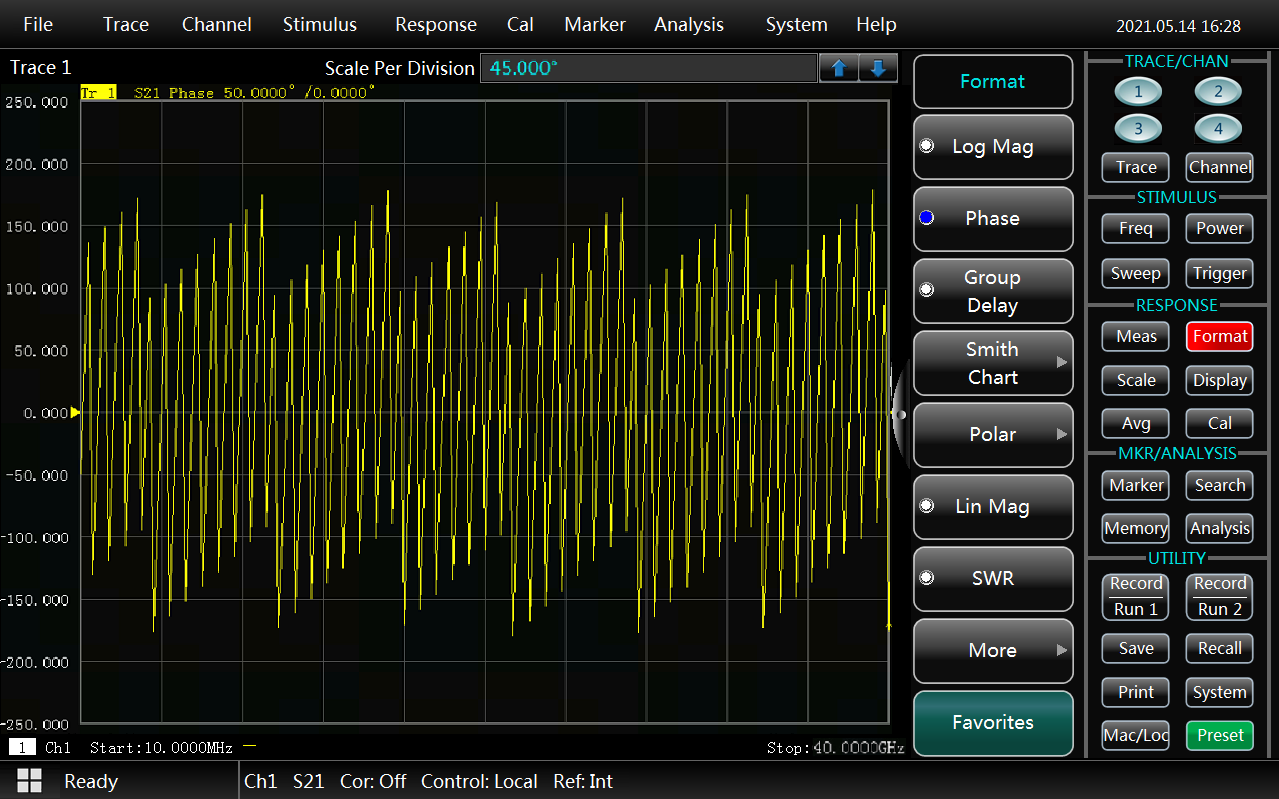Open the Favorites panel
1279x799 pixels.
[993, 723]
